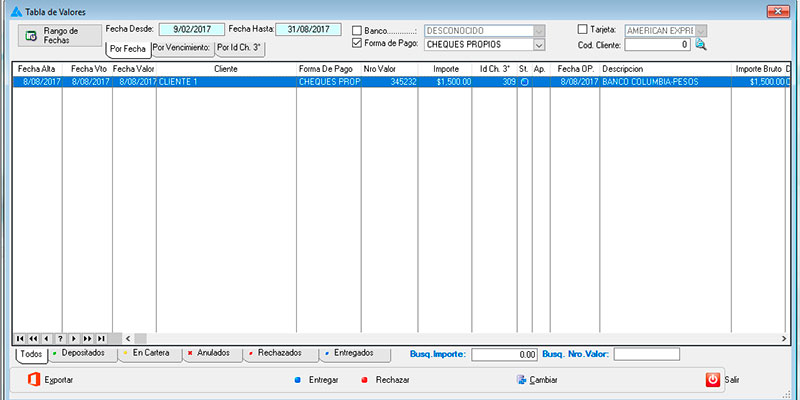
Task: Click the Exportar Office icon
Action: [x=32, y=380]
